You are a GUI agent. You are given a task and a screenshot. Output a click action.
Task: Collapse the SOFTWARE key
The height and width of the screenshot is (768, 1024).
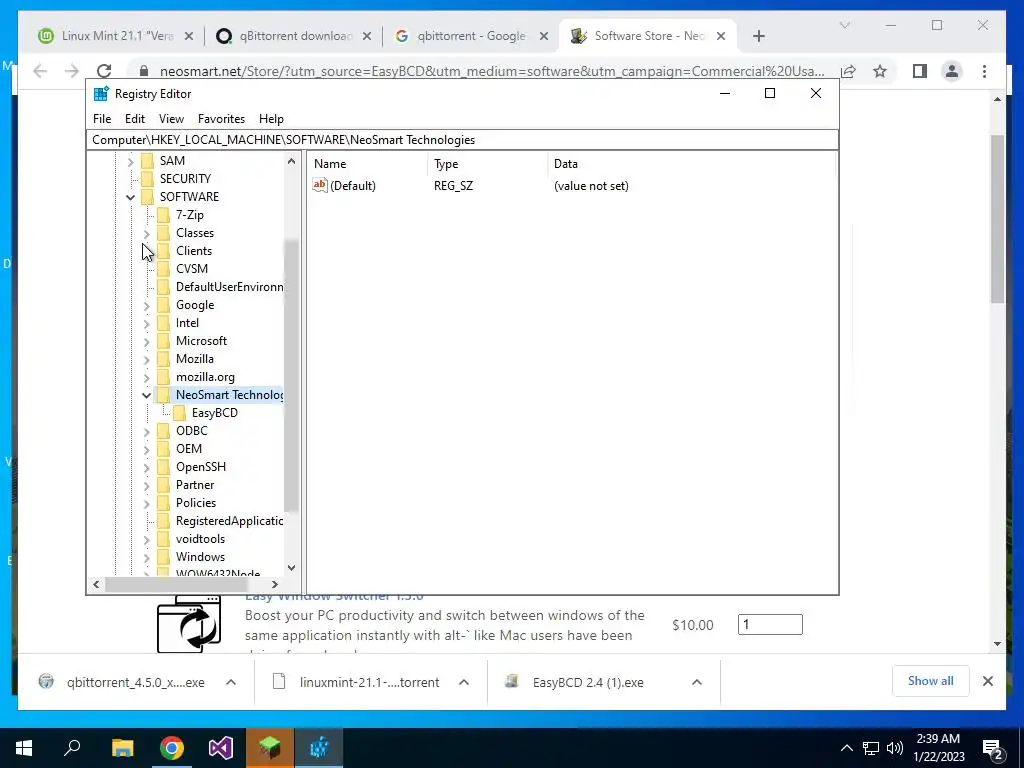[130, 197]
